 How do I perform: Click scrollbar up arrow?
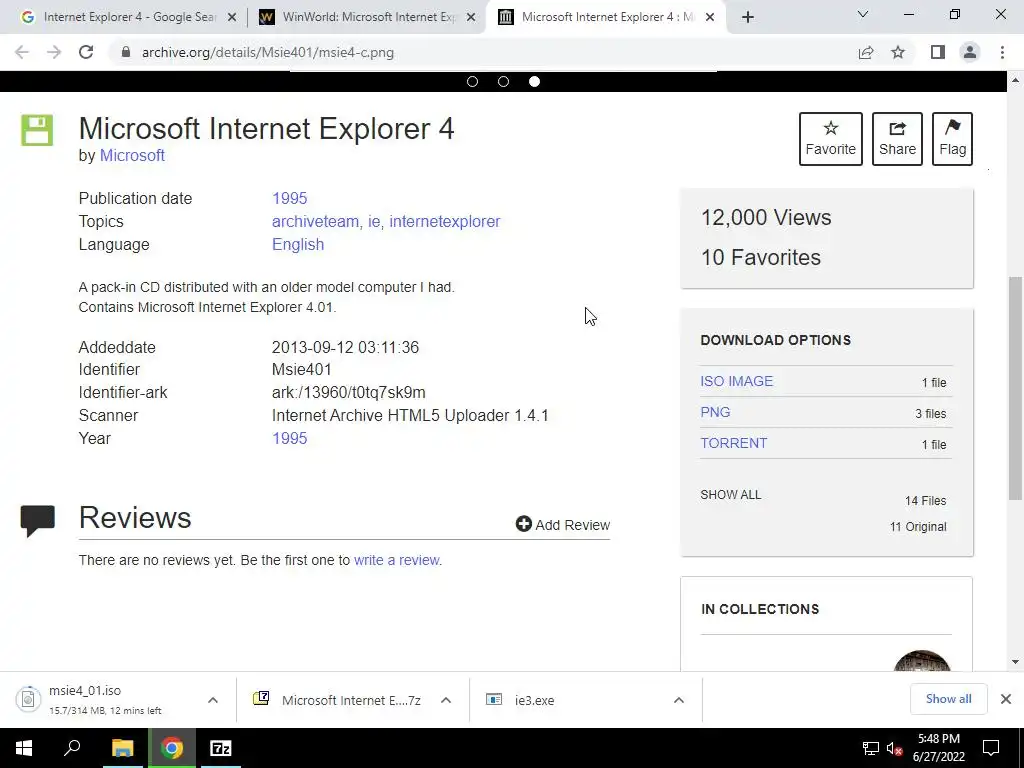(1015, 80)
